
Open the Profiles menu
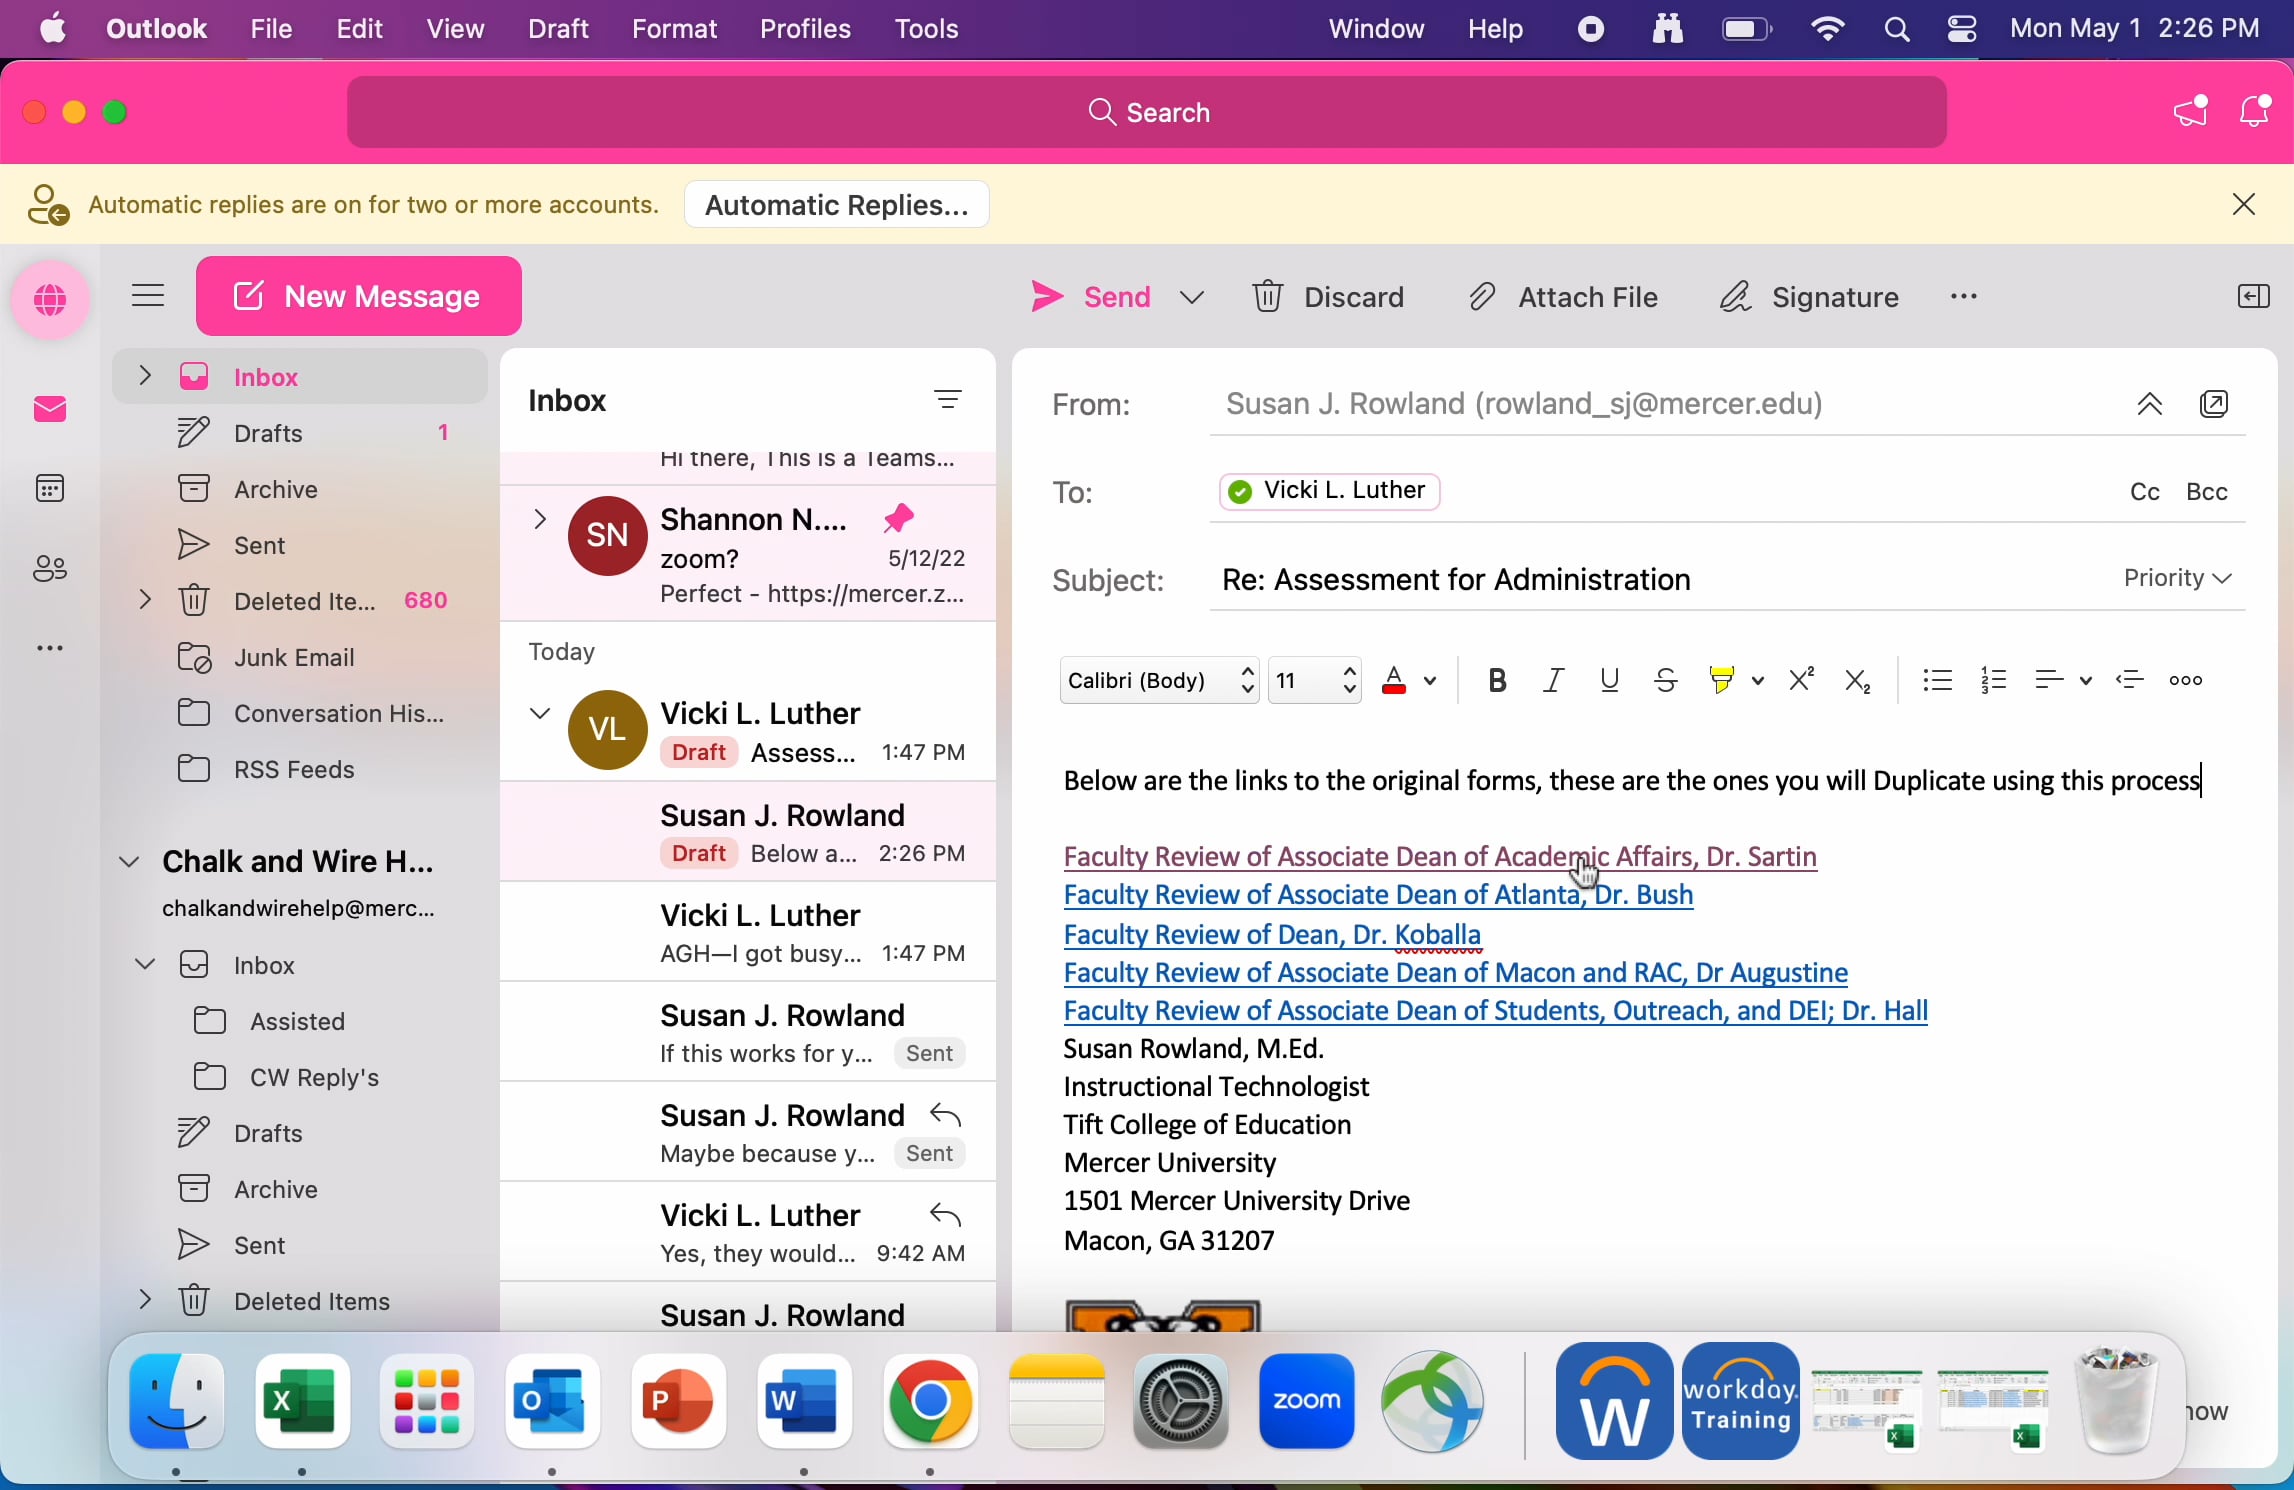coord(805,29)
